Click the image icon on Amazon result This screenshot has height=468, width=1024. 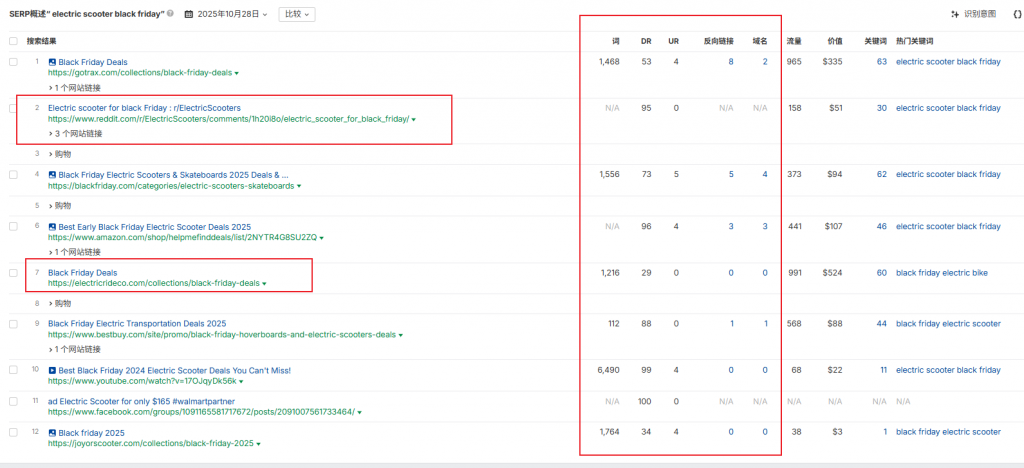52,227
